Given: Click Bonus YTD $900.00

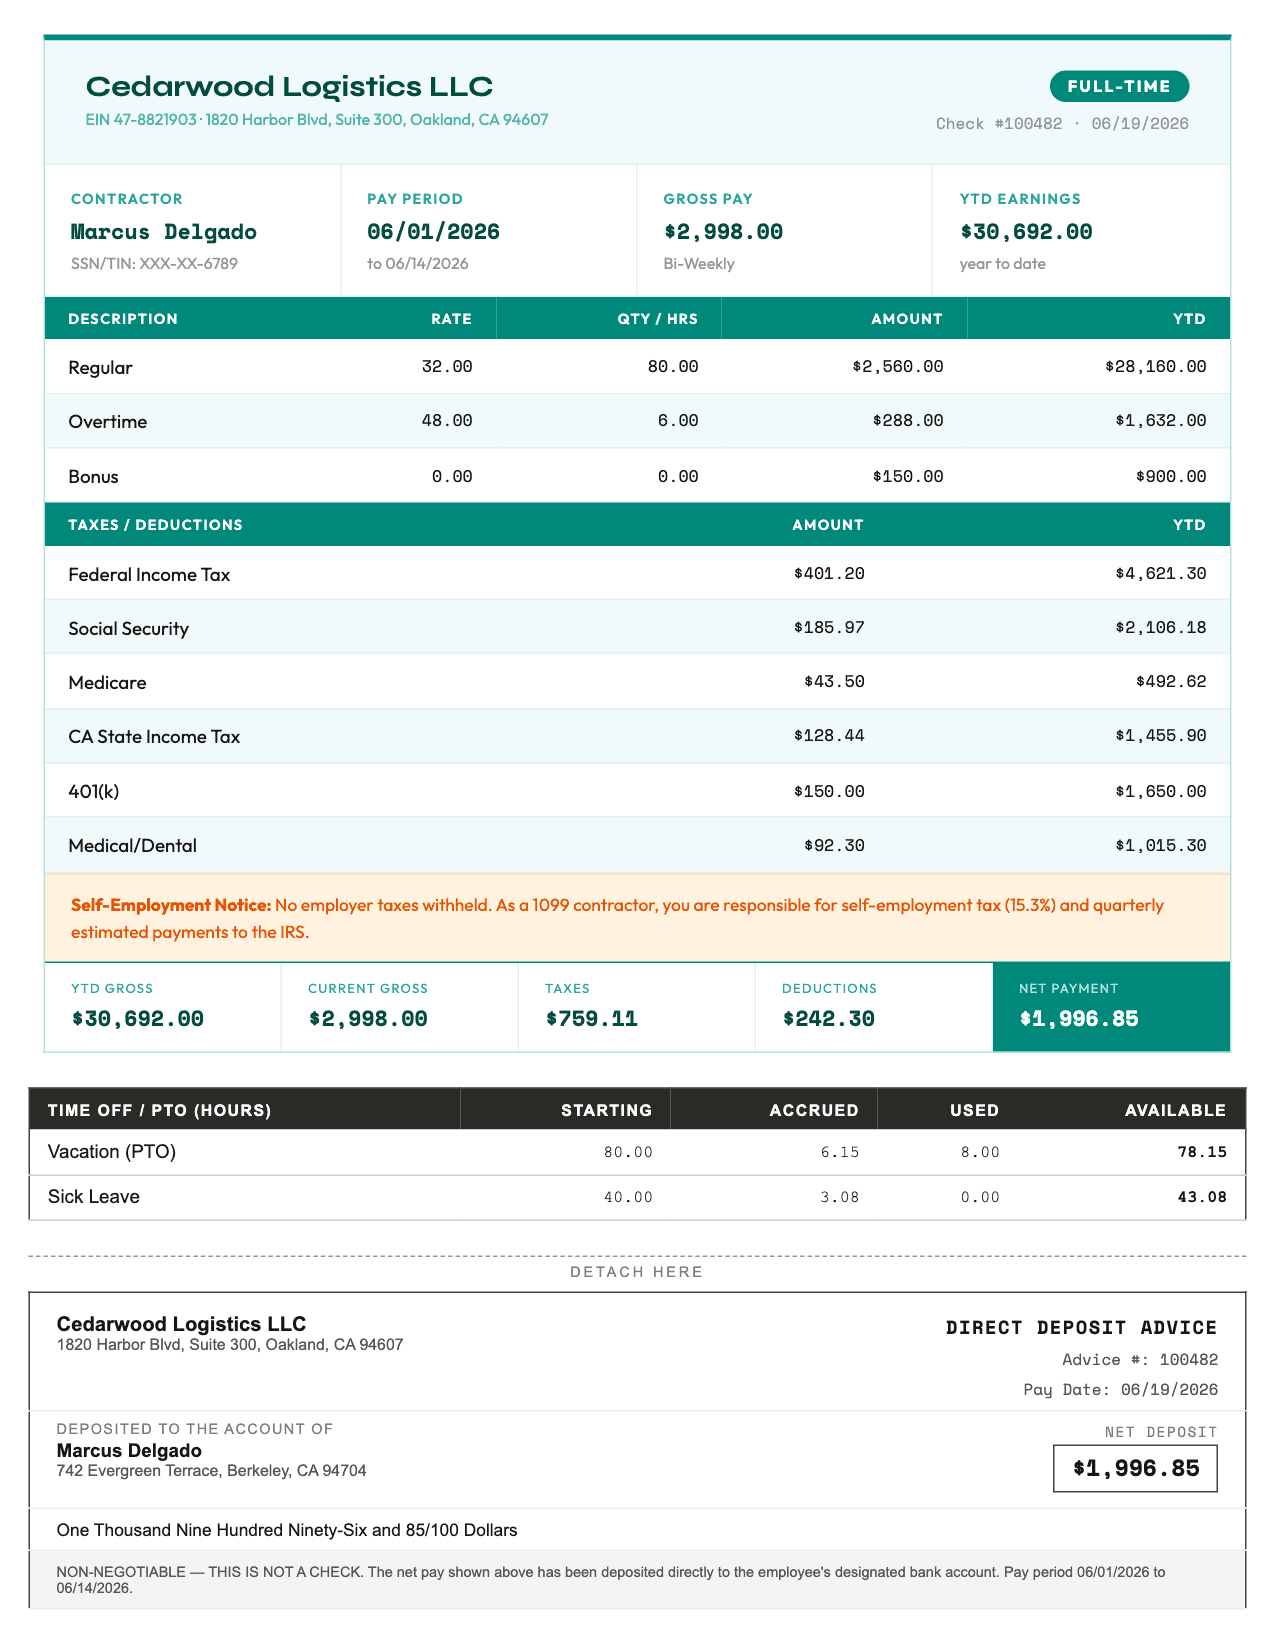Looking at the screenshot, I should tap(1171, 476).
